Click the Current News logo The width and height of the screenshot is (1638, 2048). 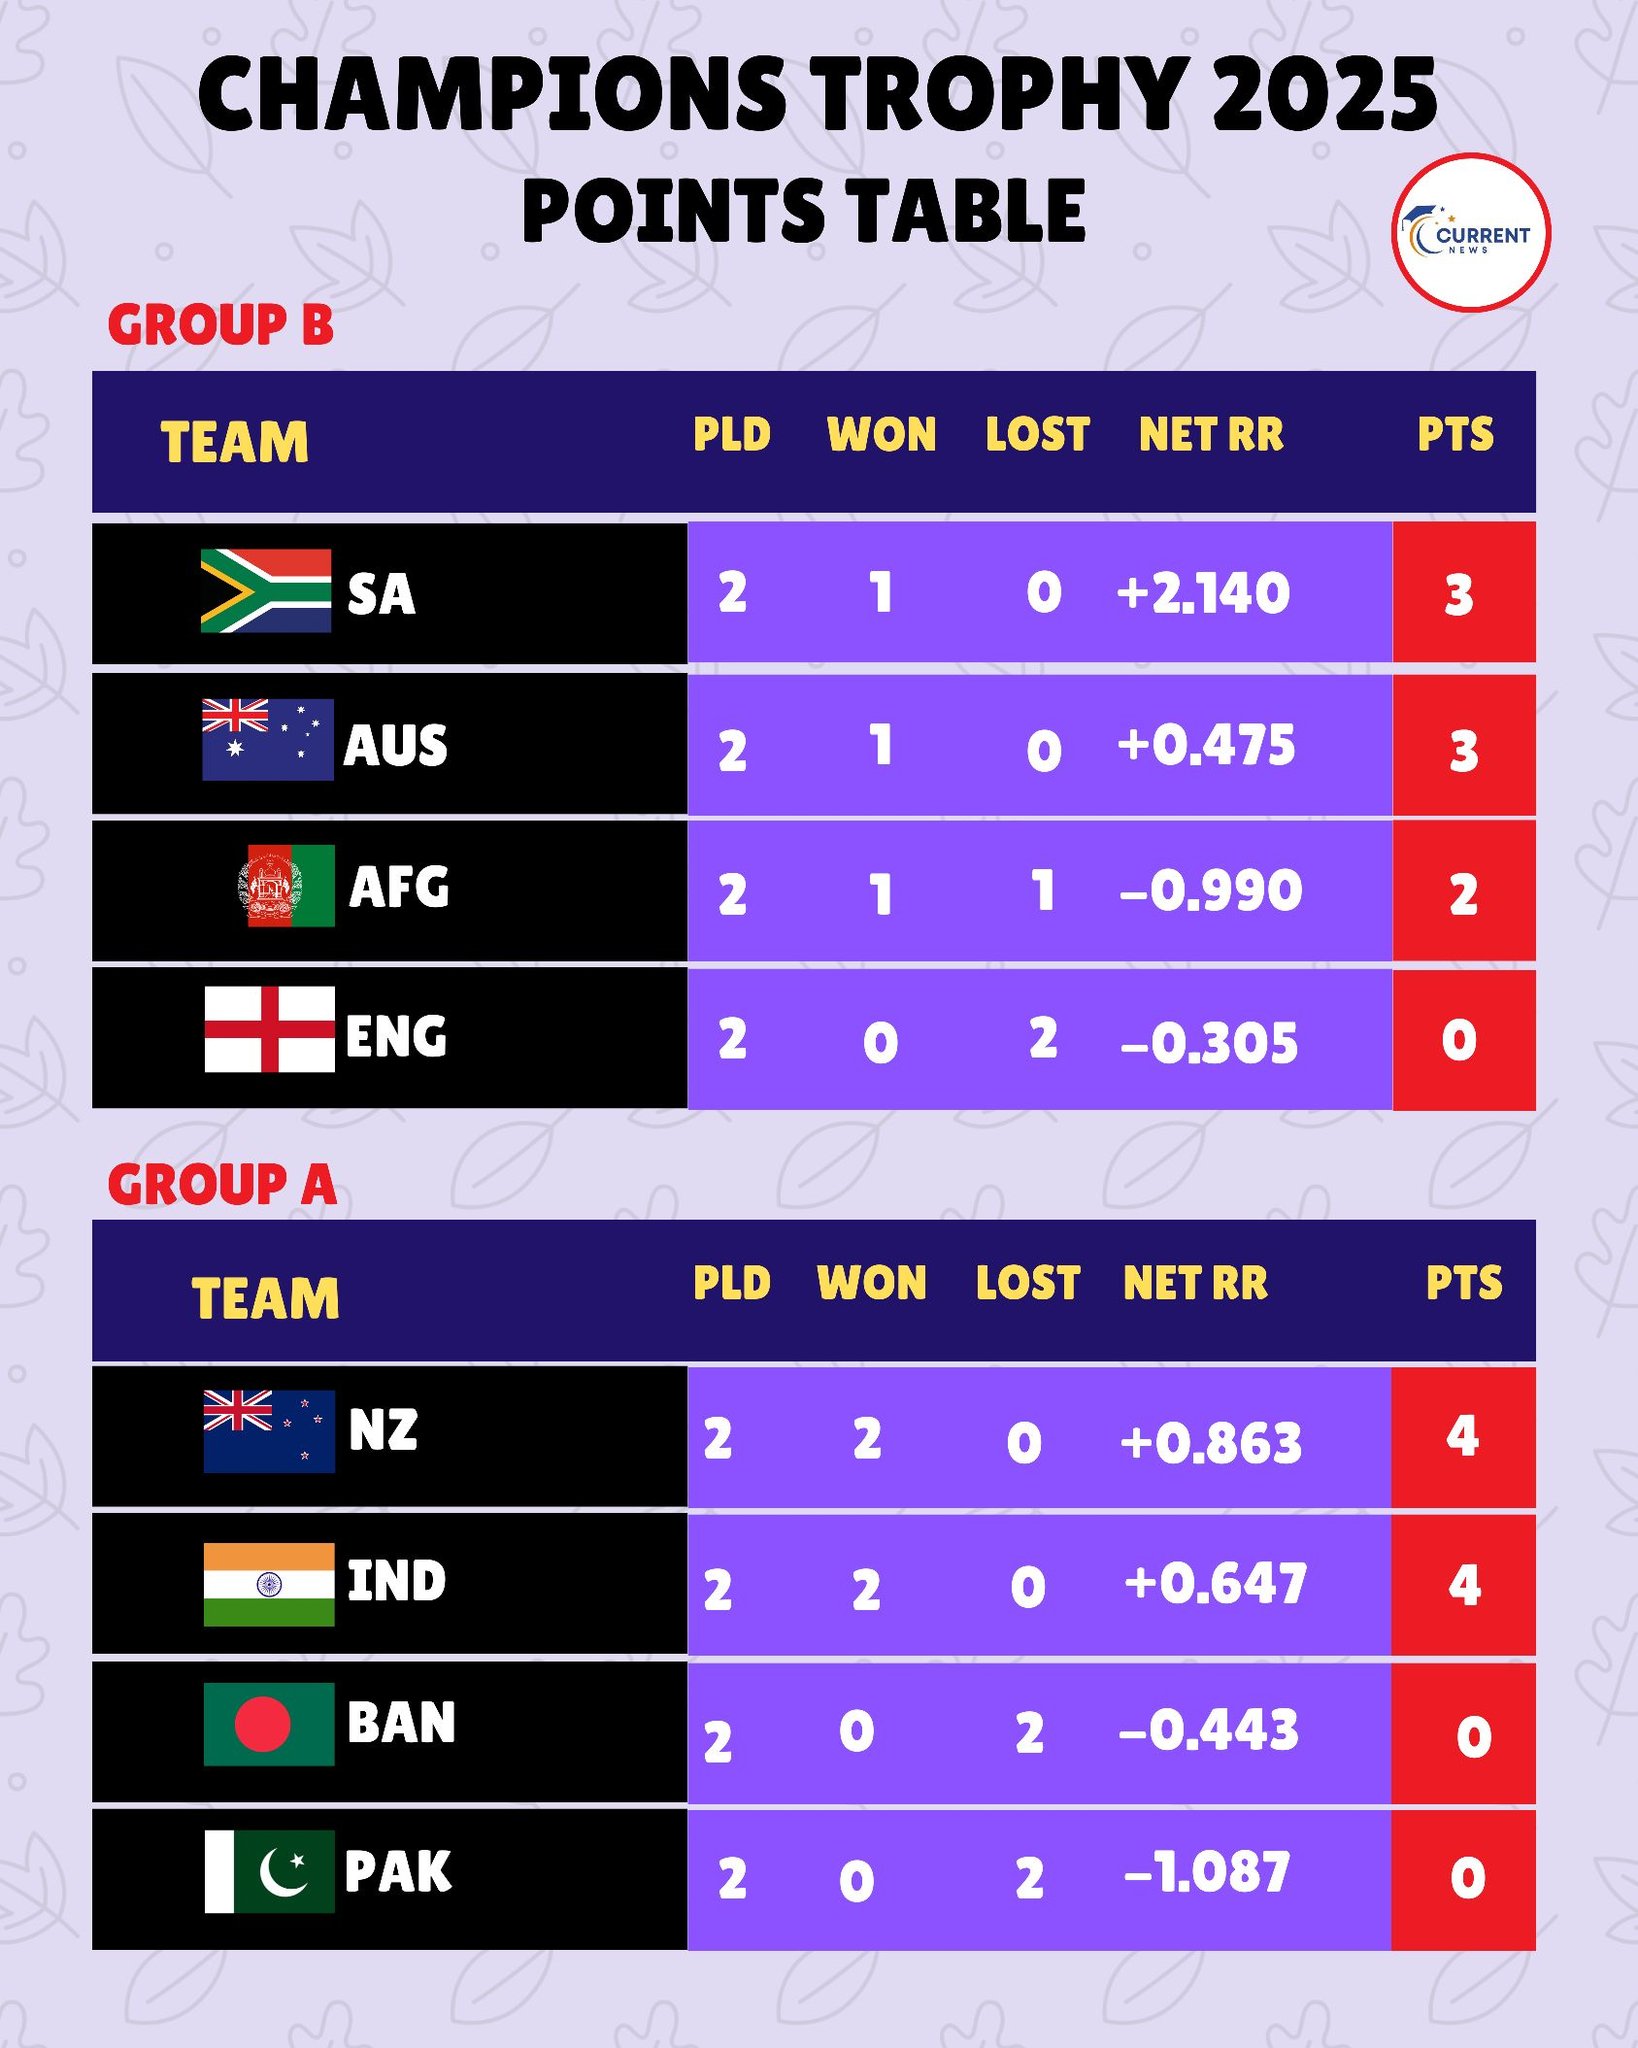pyautogui.click(x=1471, y=233)
